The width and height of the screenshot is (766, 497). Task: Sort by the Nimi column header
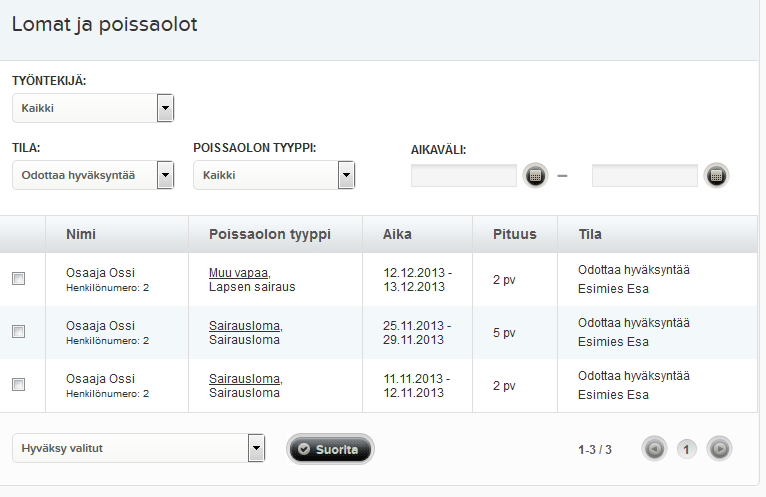tap(81, 234)
